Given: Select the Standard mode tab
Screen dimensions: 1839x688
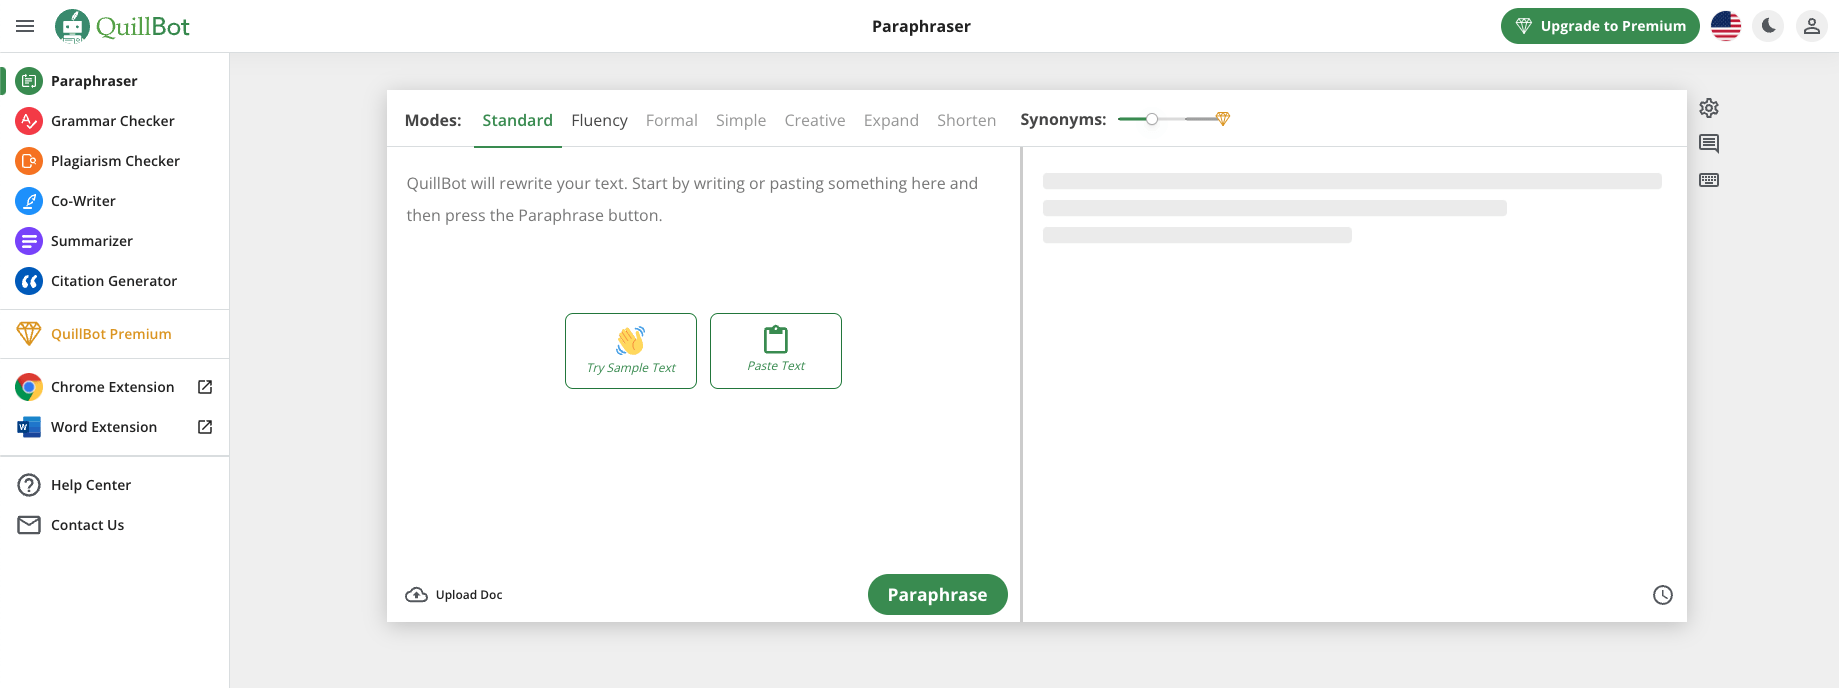Looking at the screenshot, I should pyautogui.click(x=517, y=120).
